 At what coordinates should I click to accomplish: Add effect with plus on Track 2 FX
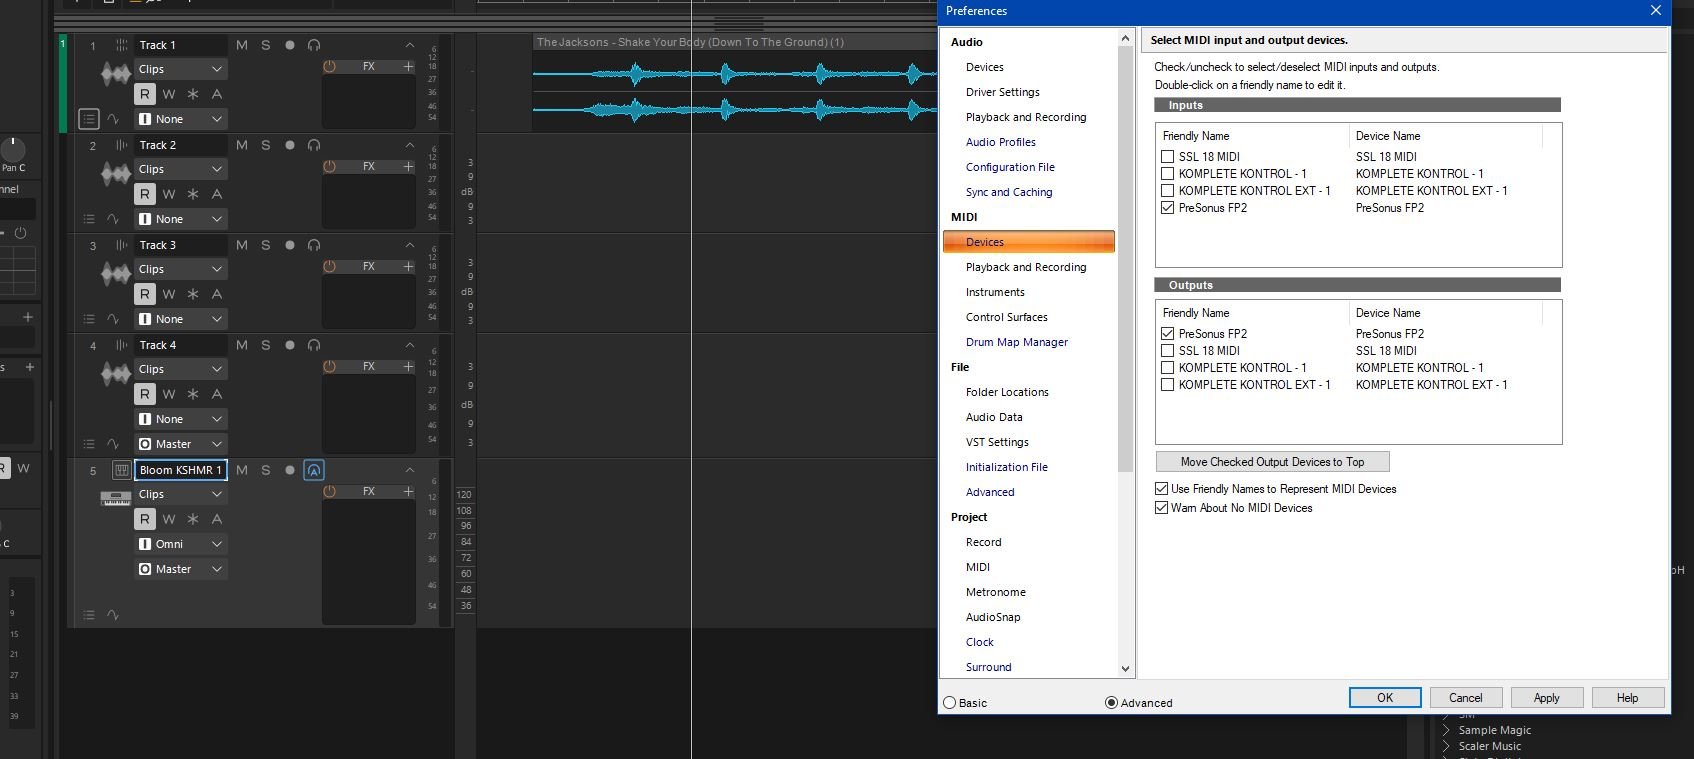point(408,167)
